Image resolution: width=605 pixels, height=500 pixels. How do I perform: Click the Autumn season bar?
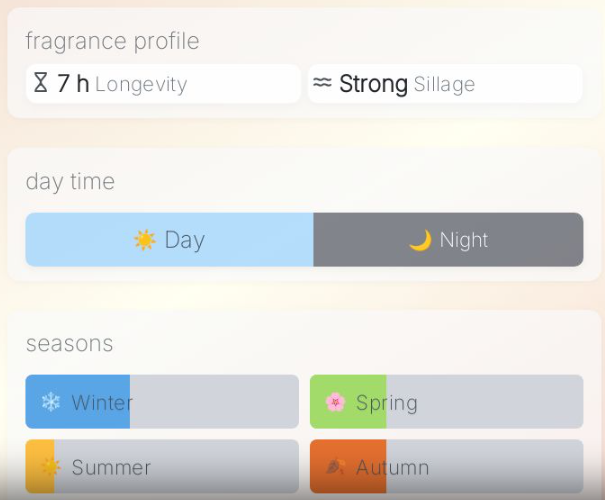click(446, 466)
